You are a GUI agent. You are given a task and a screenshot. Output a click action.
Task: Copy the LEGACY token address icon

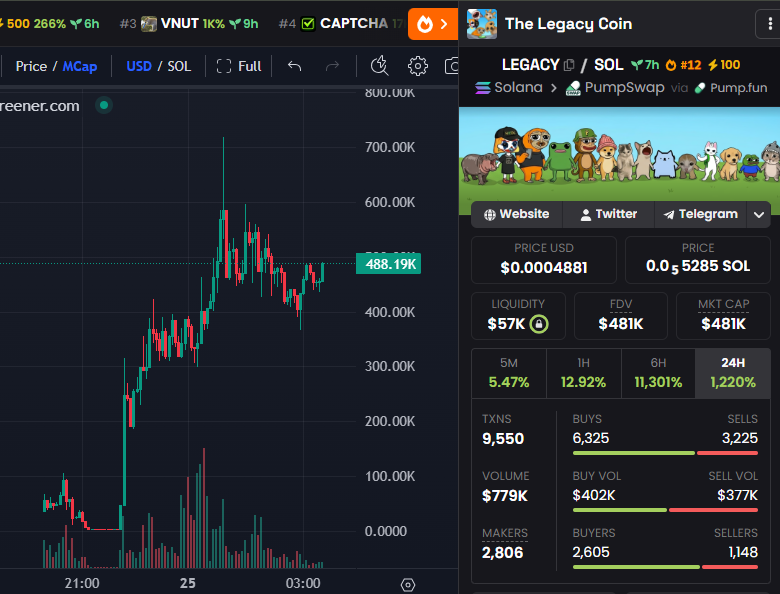569,65
